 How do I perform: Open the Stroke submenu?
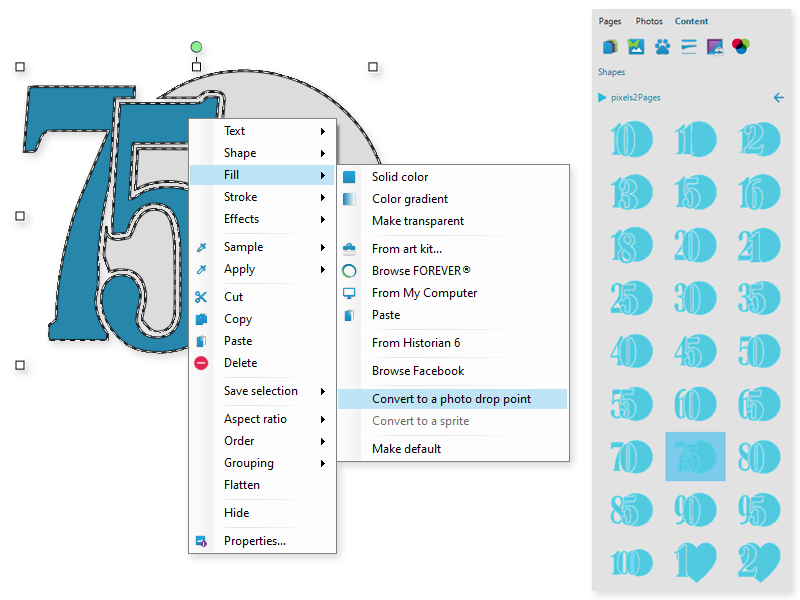tap(262, 197)
